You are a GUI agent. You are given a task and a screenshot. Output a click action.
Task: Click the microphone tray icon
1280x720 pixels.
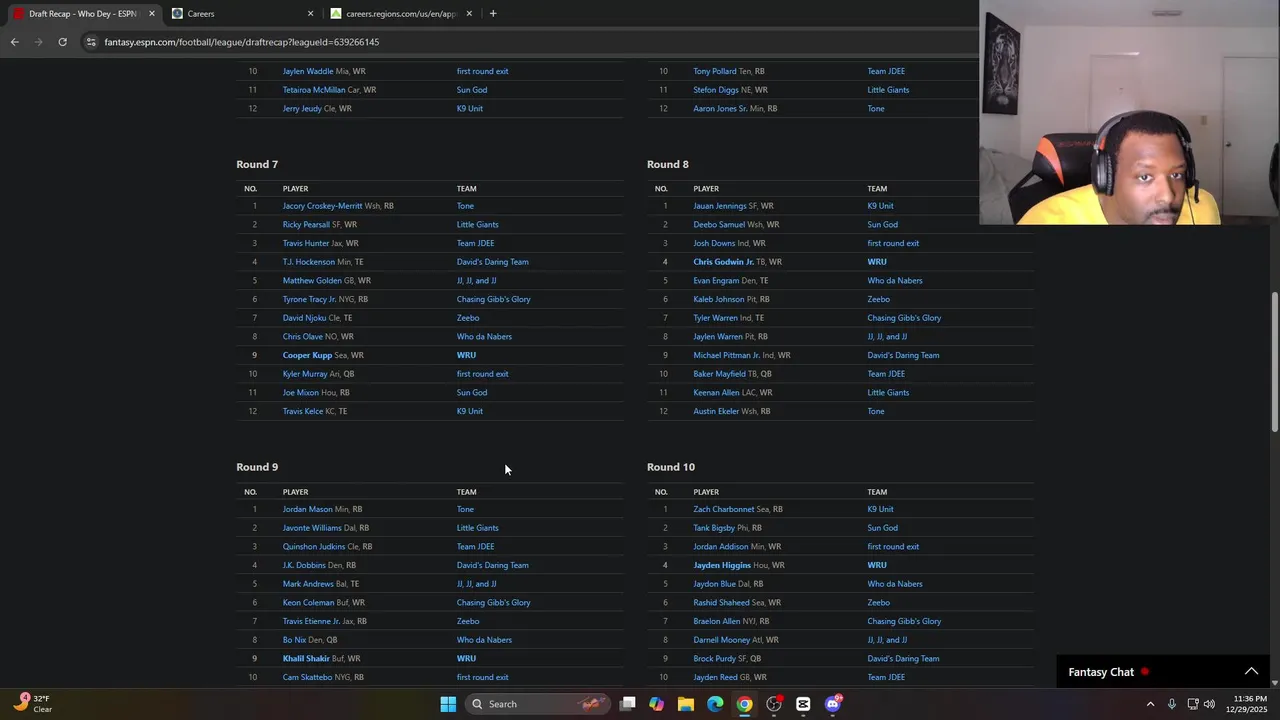pos(1172,704)
